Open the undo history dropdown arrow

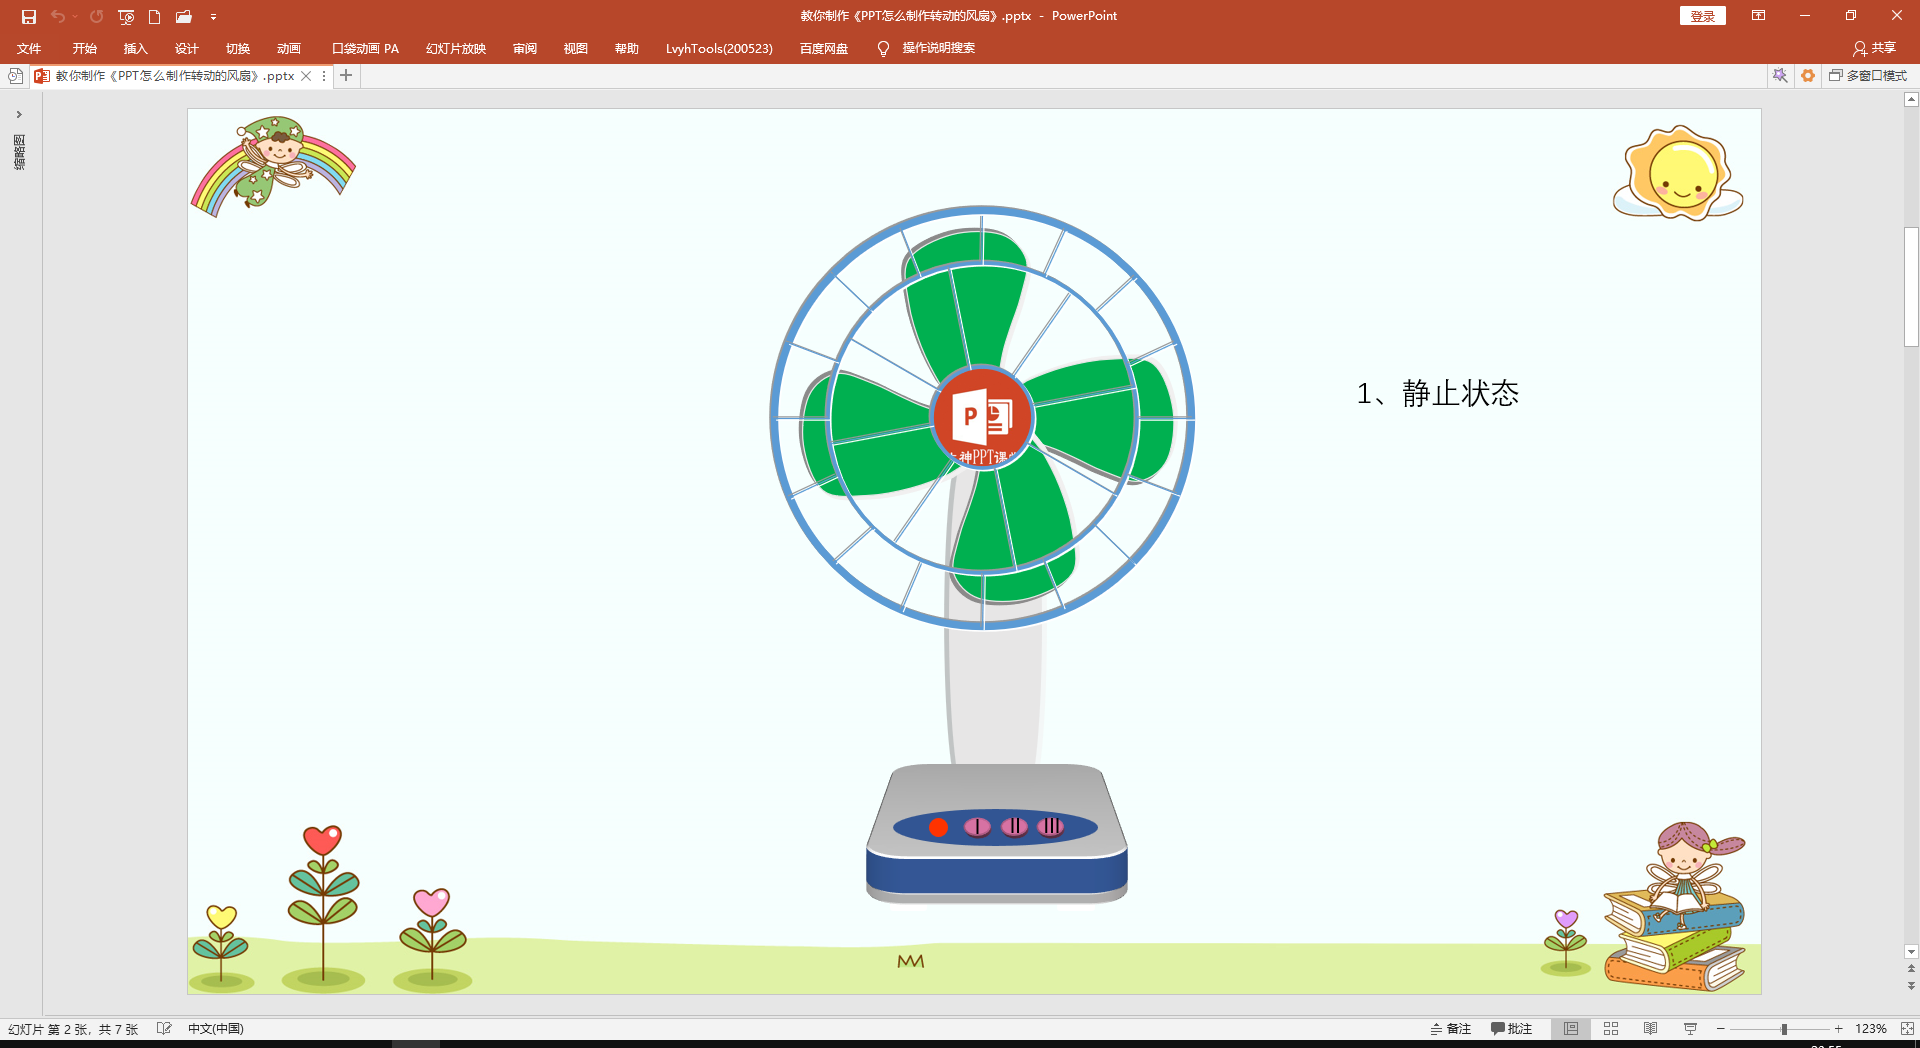point(75,16)
